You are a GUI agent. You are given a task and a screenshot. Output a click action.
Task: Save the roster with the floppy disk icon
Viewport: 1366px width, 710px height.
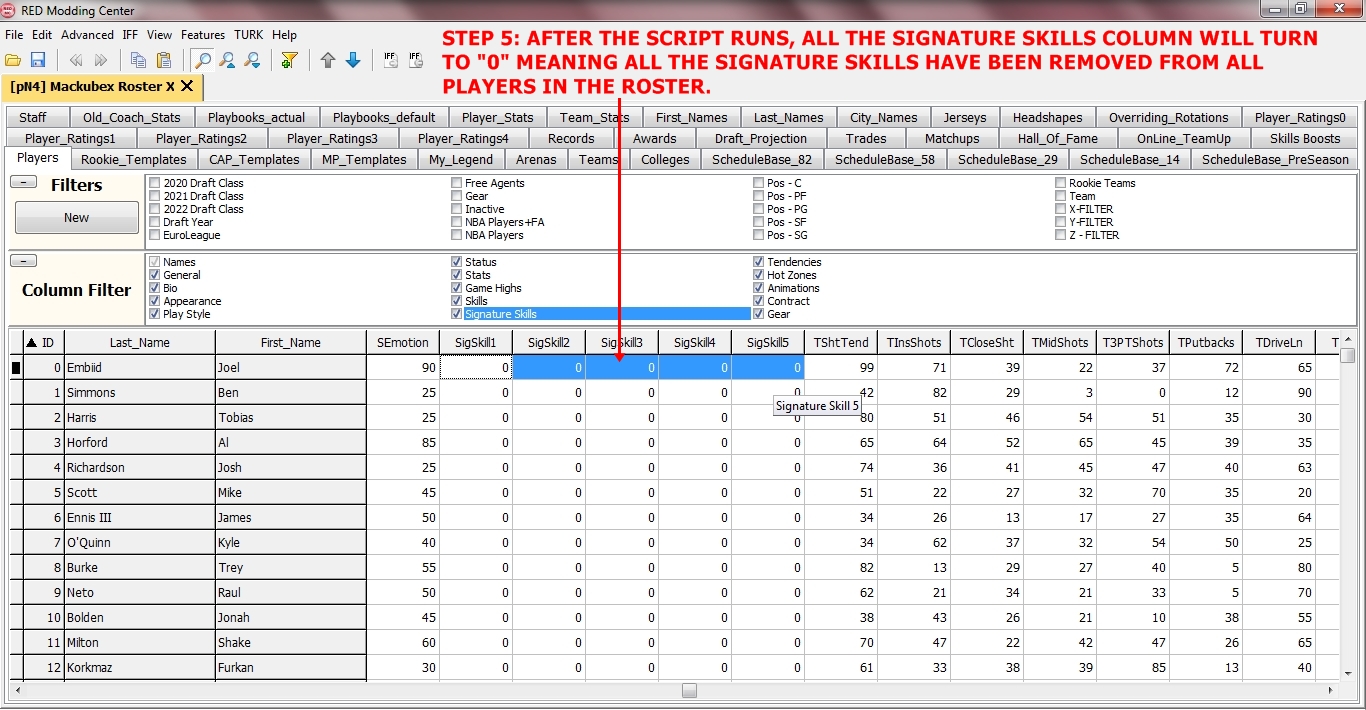tap(38, 61)
